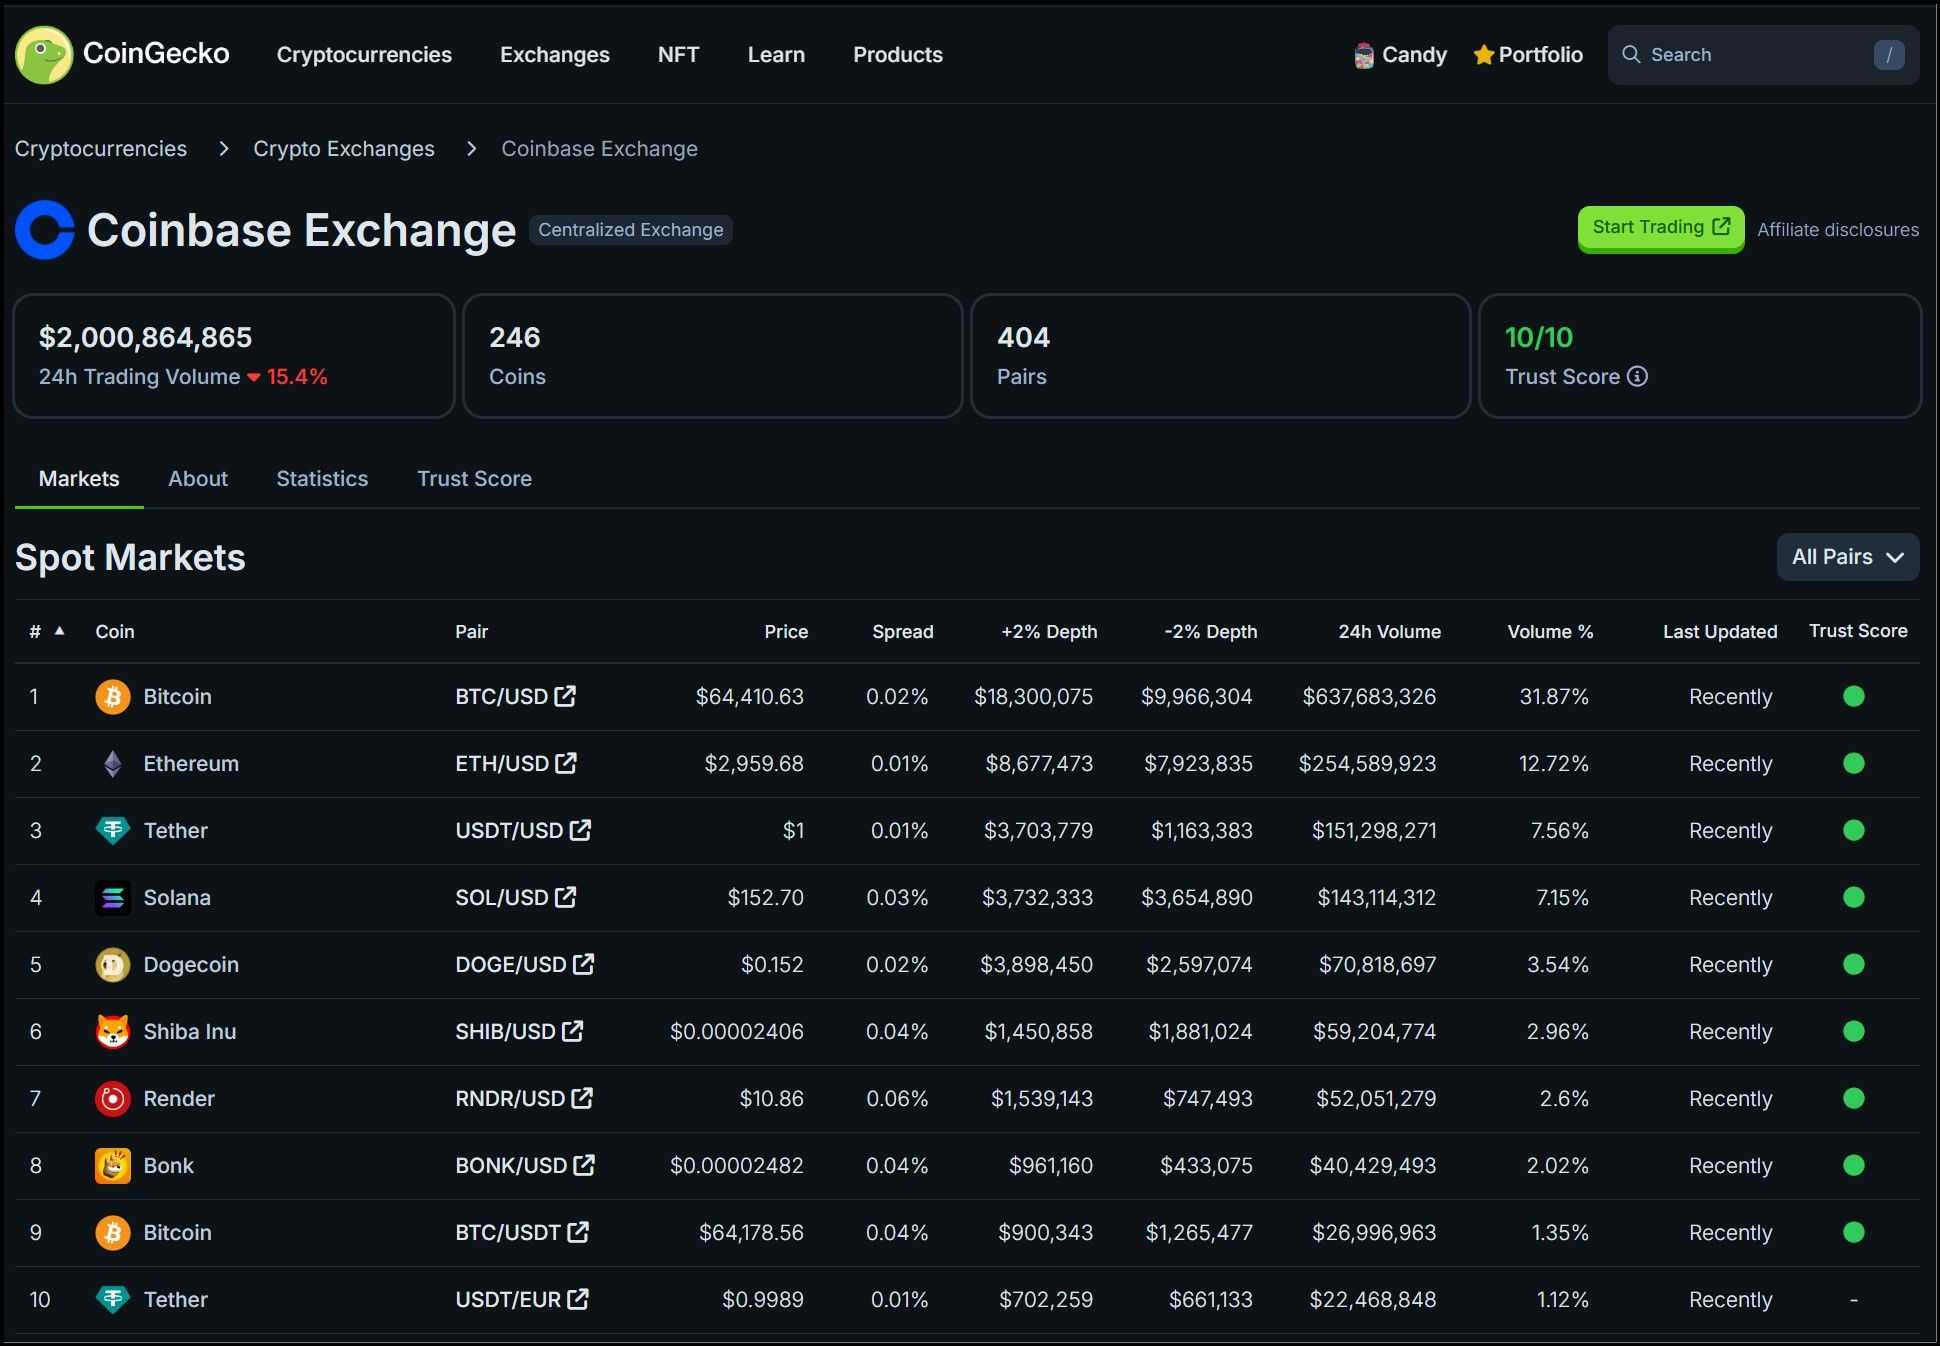Open external link icon beside USDT/EUR

click(x=578, y=1299)
